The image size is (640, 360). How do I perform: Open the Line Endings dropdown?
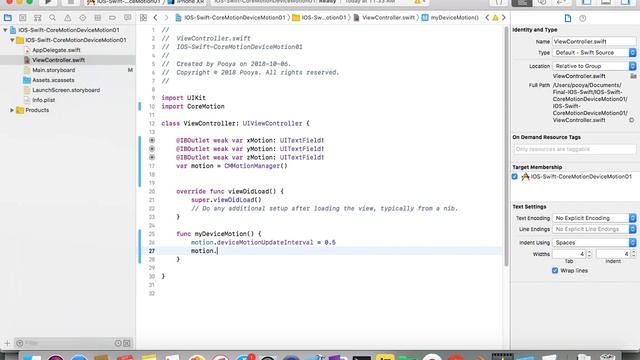(x=594, y=229)
